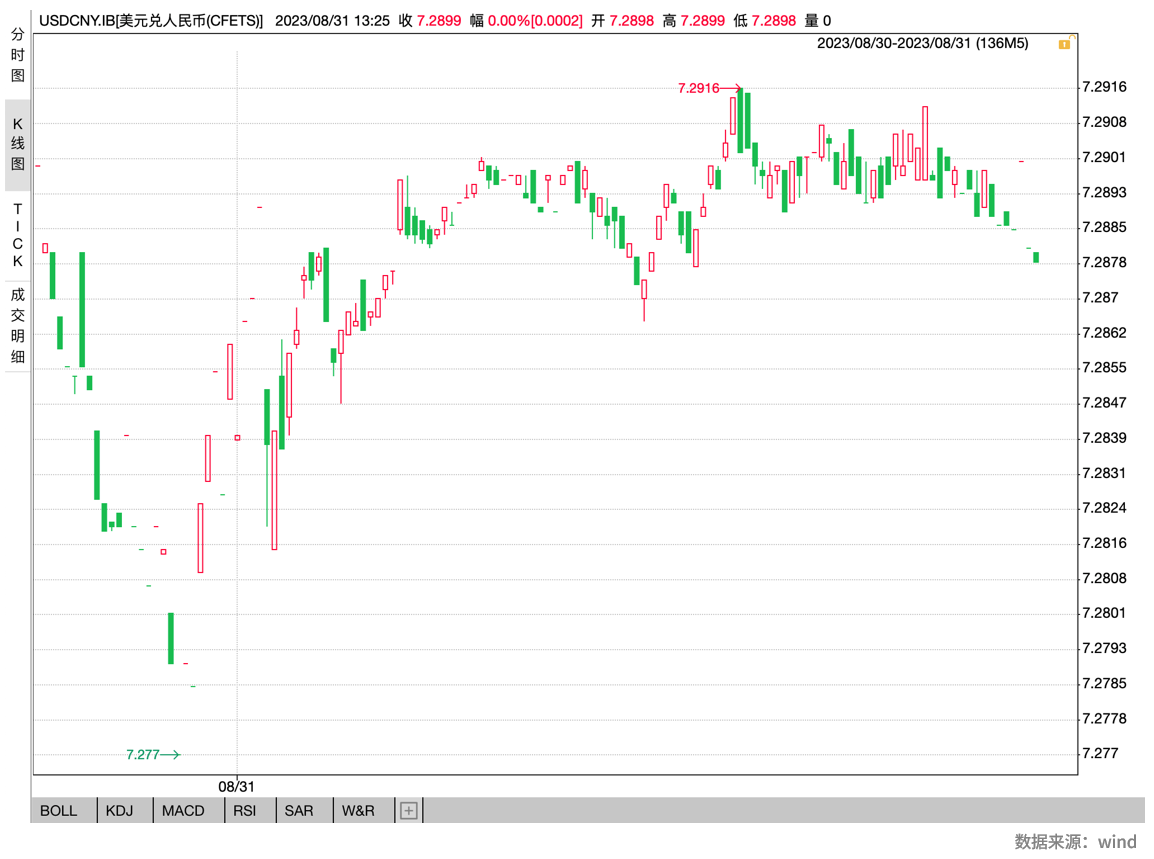
Task: Click the 7.277 label on price axis
Action: pos(1100,753)
